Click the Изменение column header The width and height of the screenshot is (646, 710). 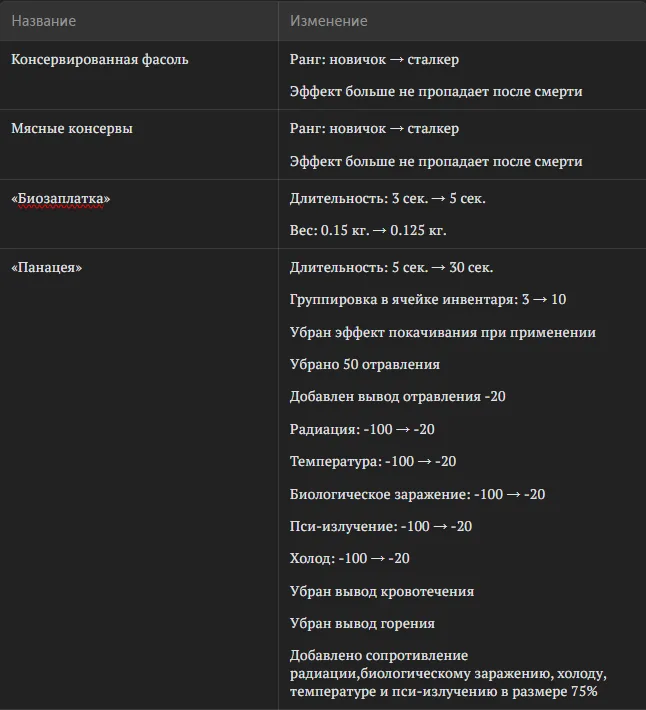329,21
